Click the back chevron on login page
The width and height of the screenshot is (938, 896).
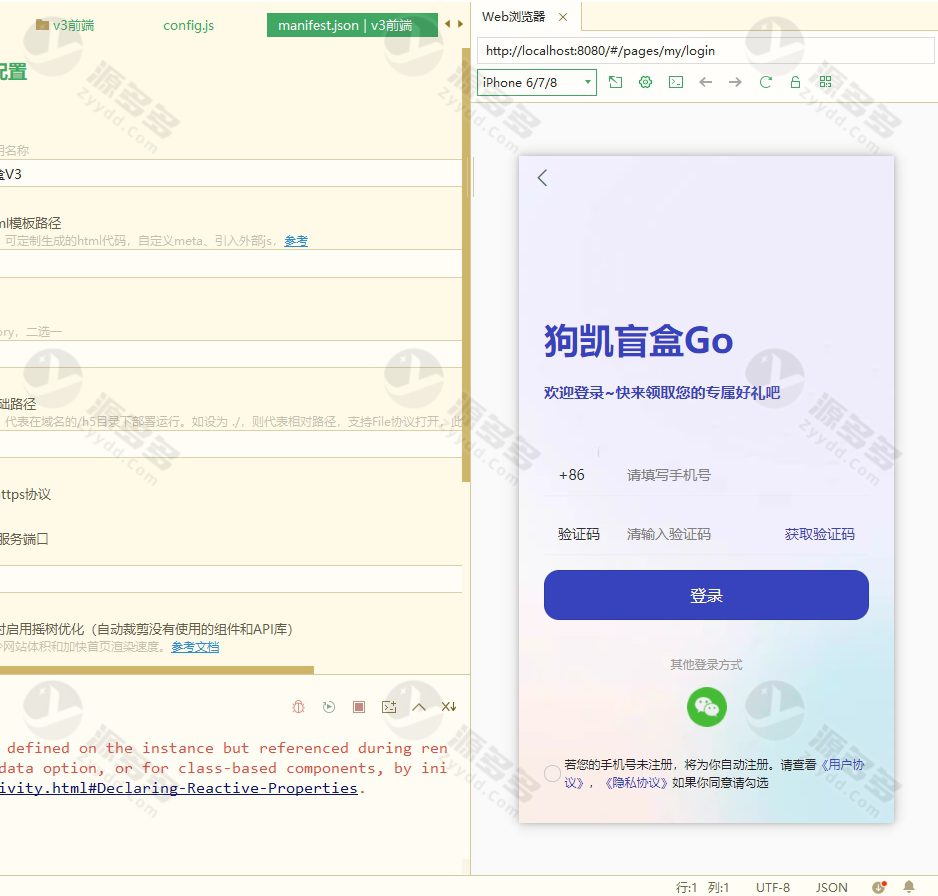543,178
